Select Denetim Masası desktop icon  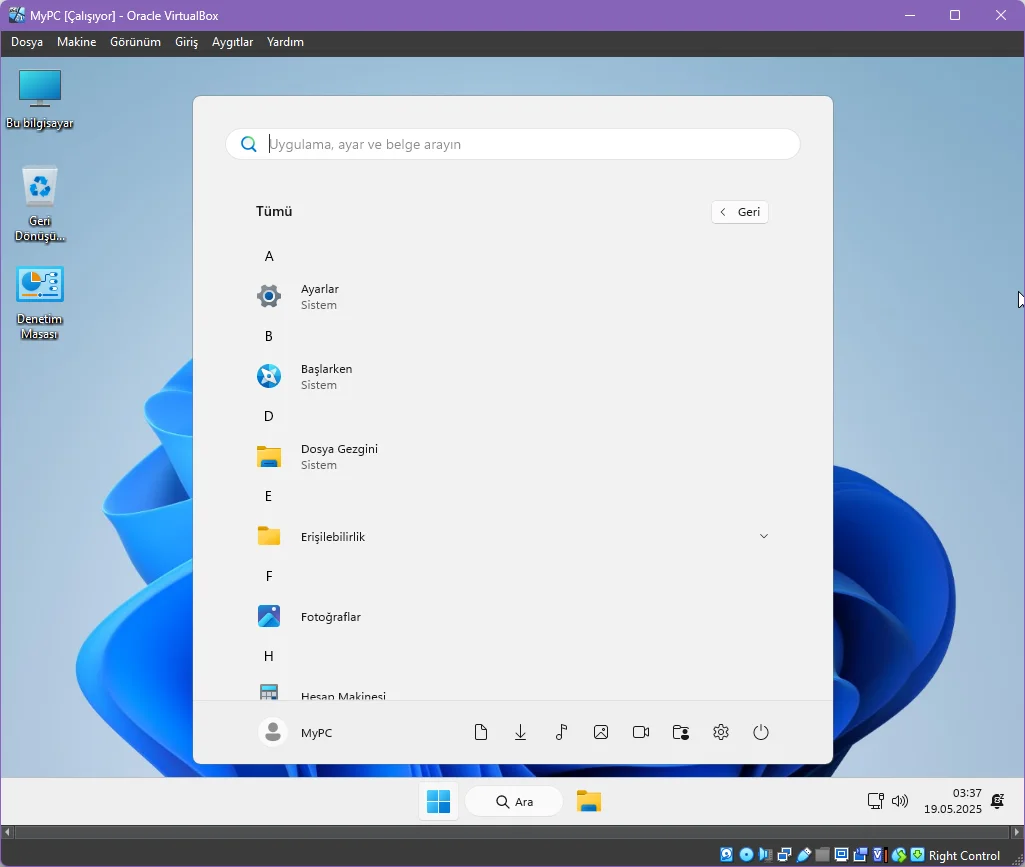(x=39, y=303)
